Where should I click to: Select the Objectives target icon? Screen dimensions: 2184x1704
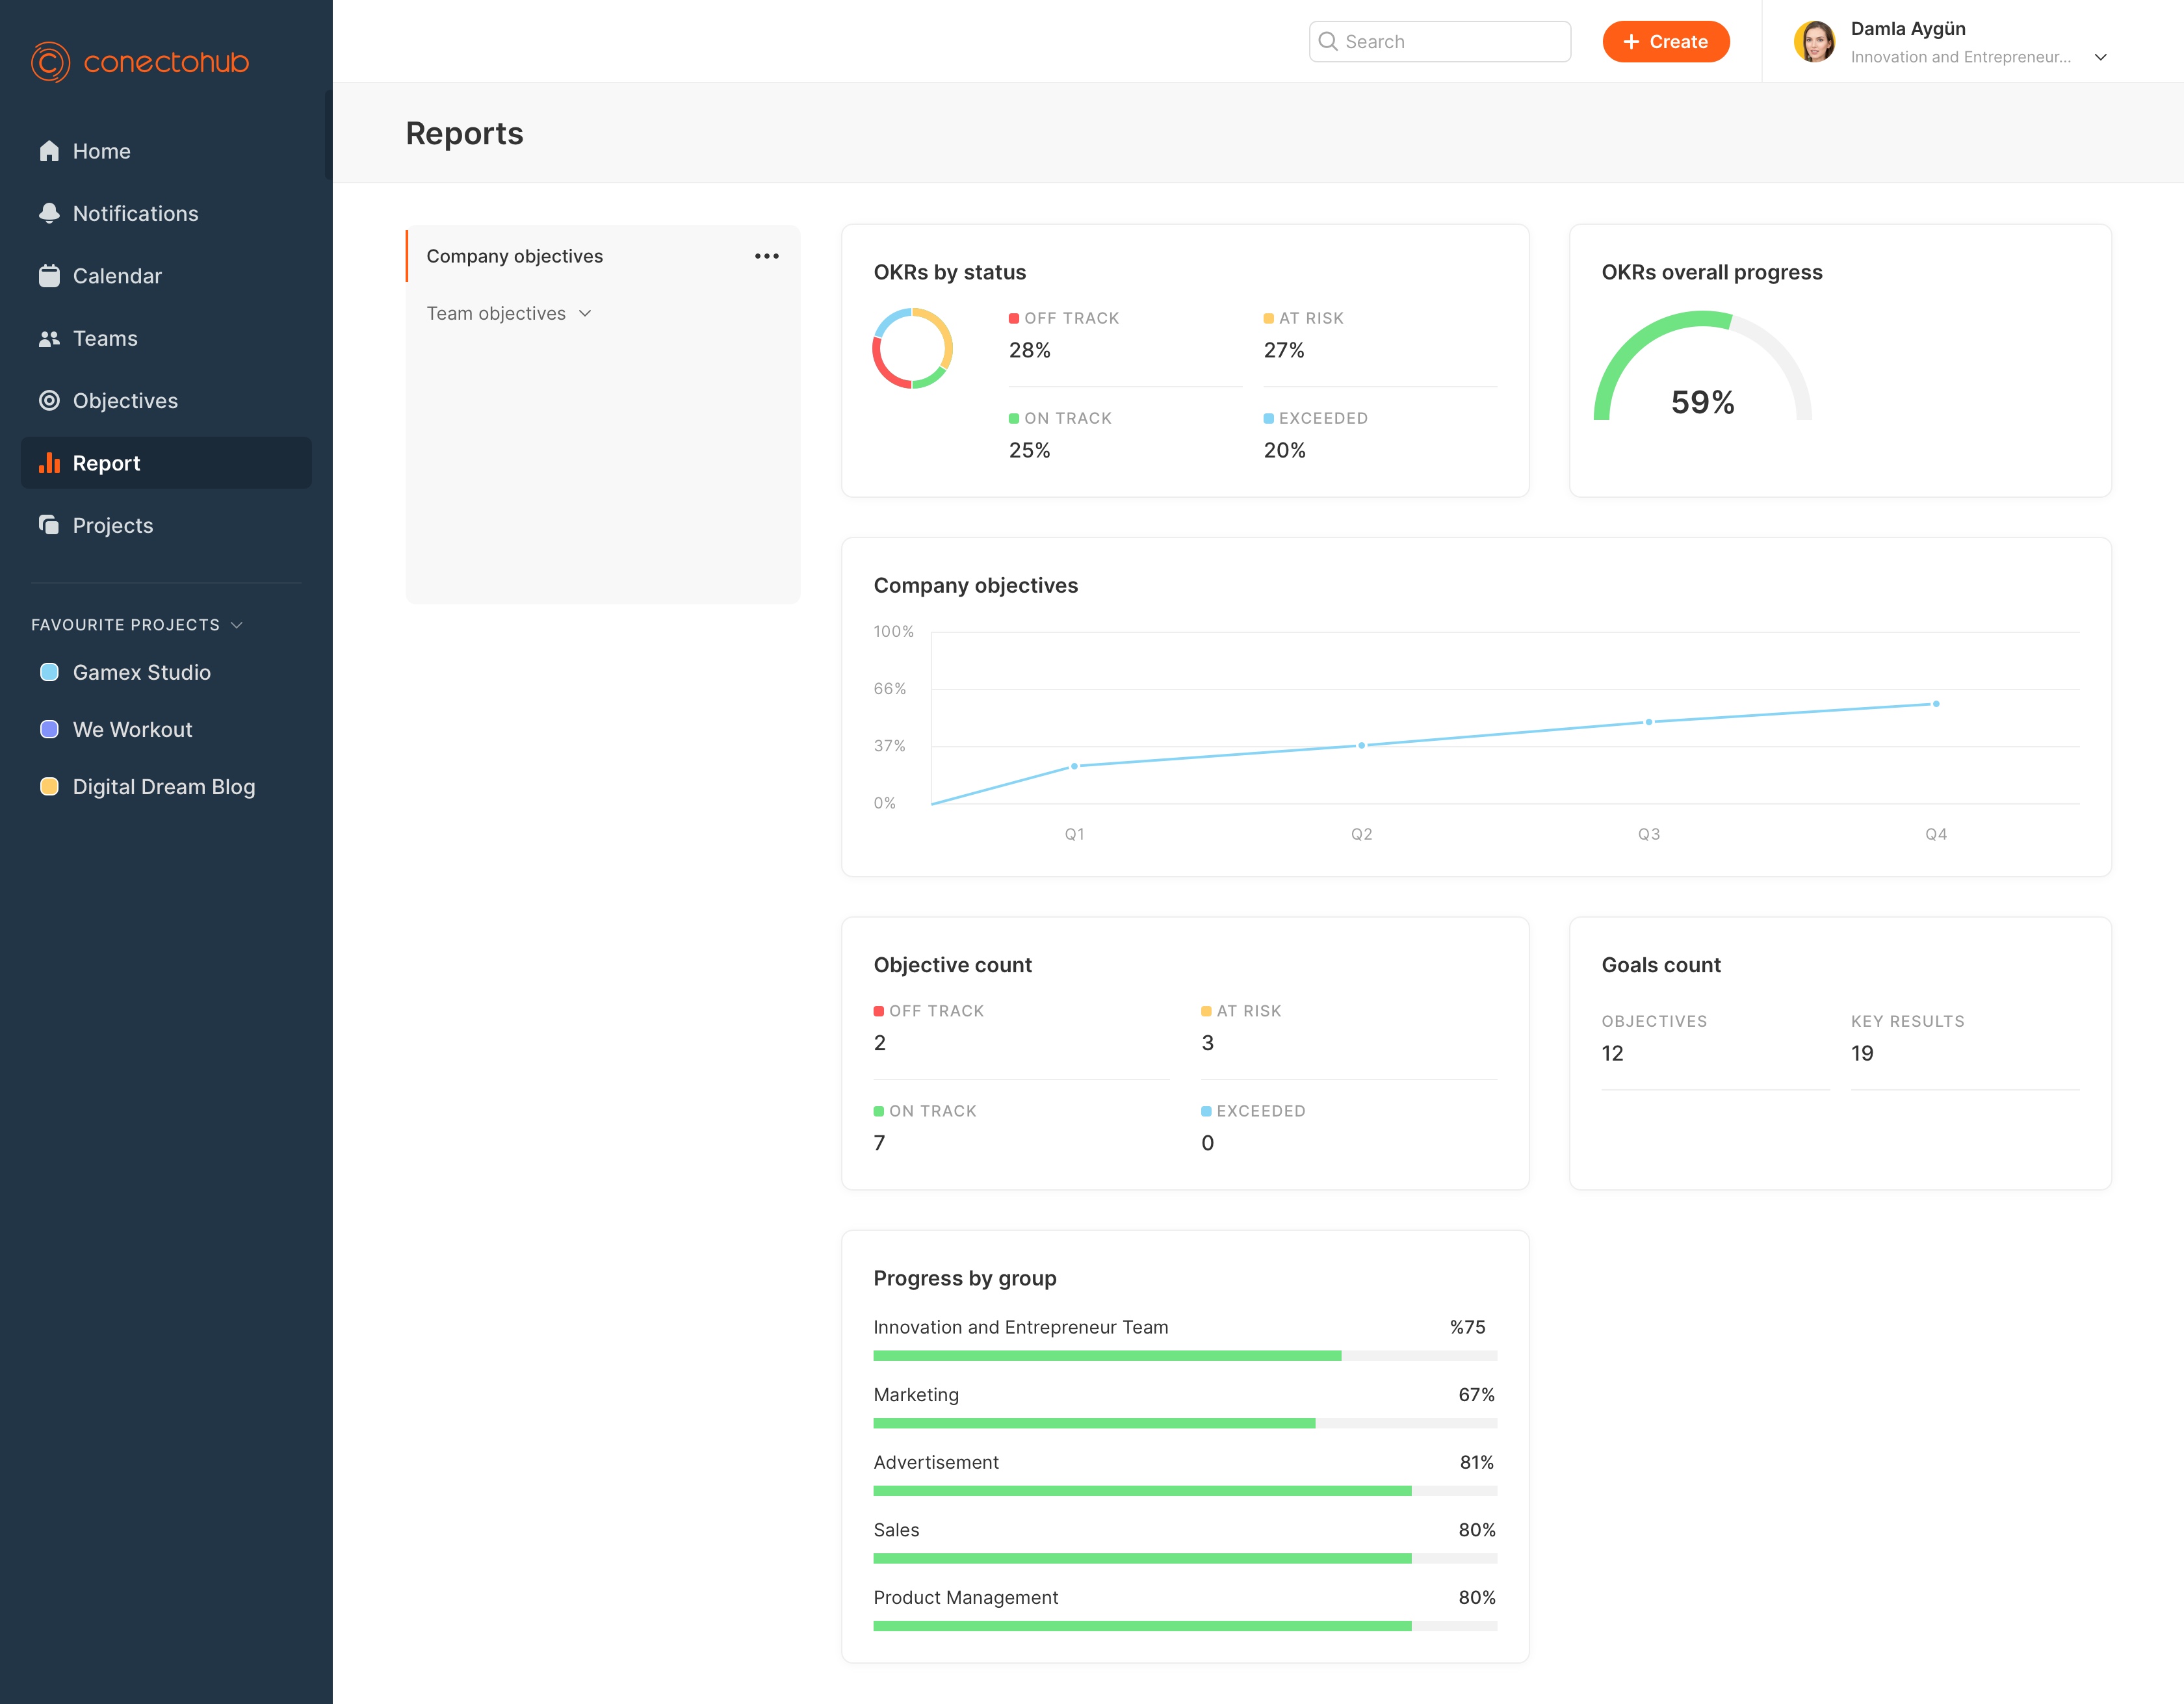coord(49,401)
